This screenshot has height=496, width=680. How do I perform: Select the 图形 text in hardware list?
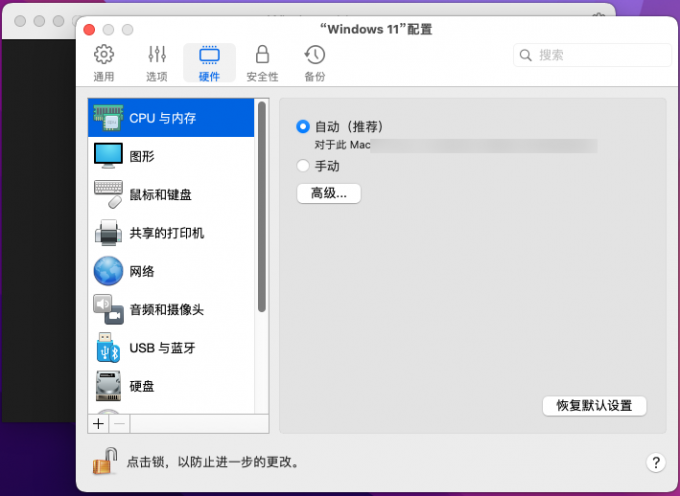tap(142, 156)
